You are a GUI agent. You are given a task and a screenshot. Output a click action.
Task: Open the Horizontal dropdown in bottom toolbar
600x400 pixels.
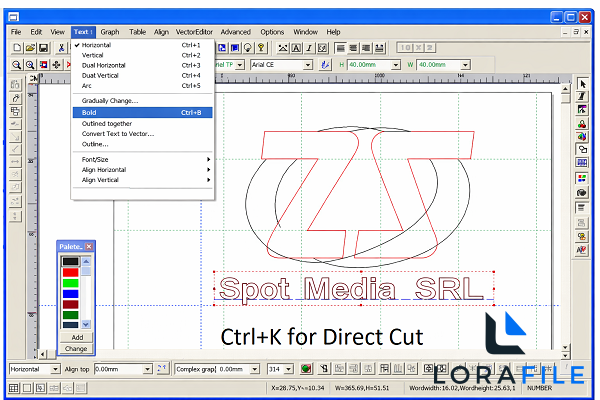click(x=55, y=369)
